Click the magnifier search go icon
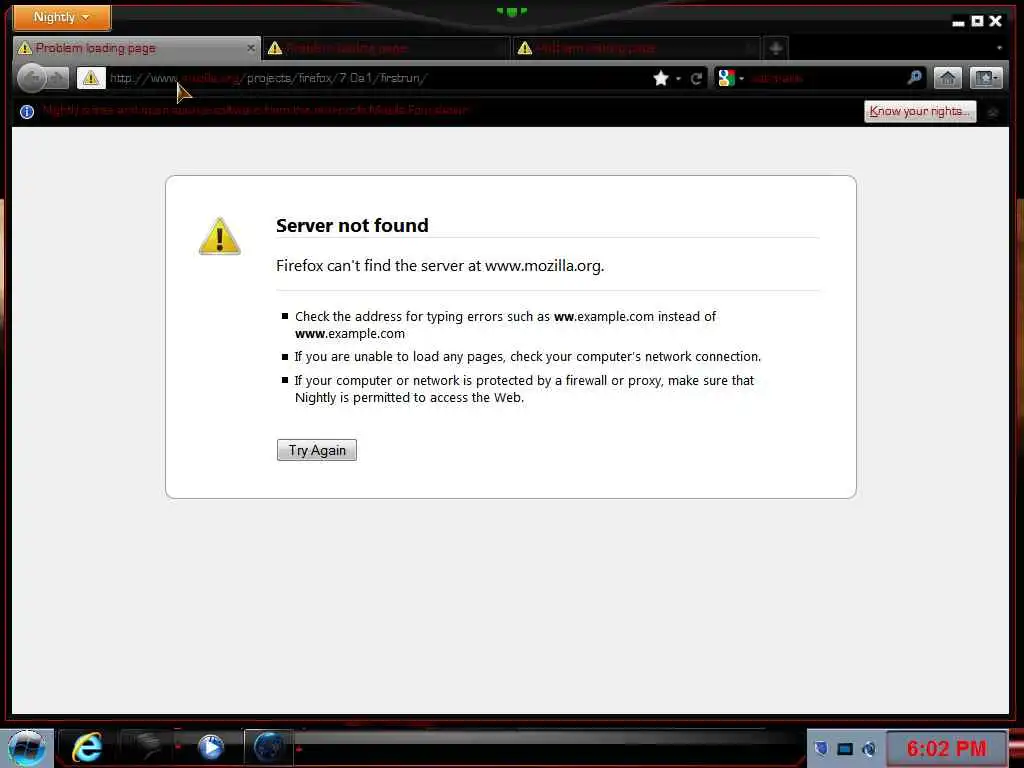The width and height of the screenshot is (1024, 768). [x=914, y=78]
